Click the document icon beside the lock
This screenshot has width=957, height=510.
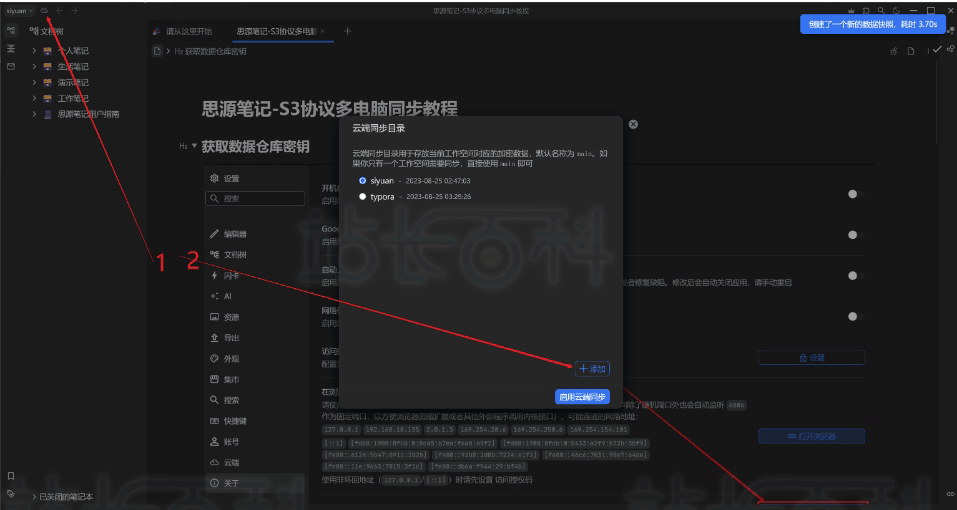[911, 51]
